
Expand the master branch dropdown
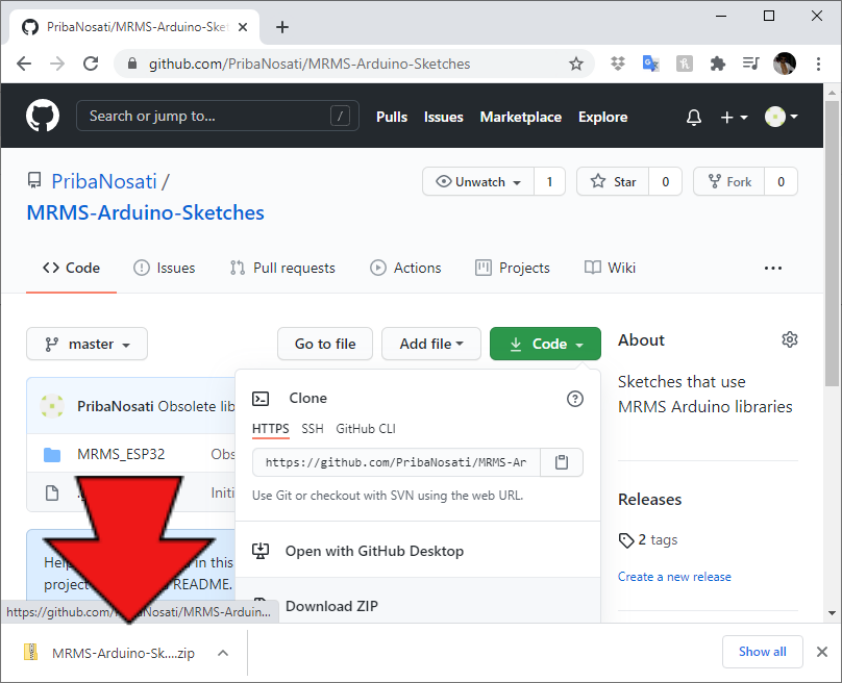pos(87,344)
